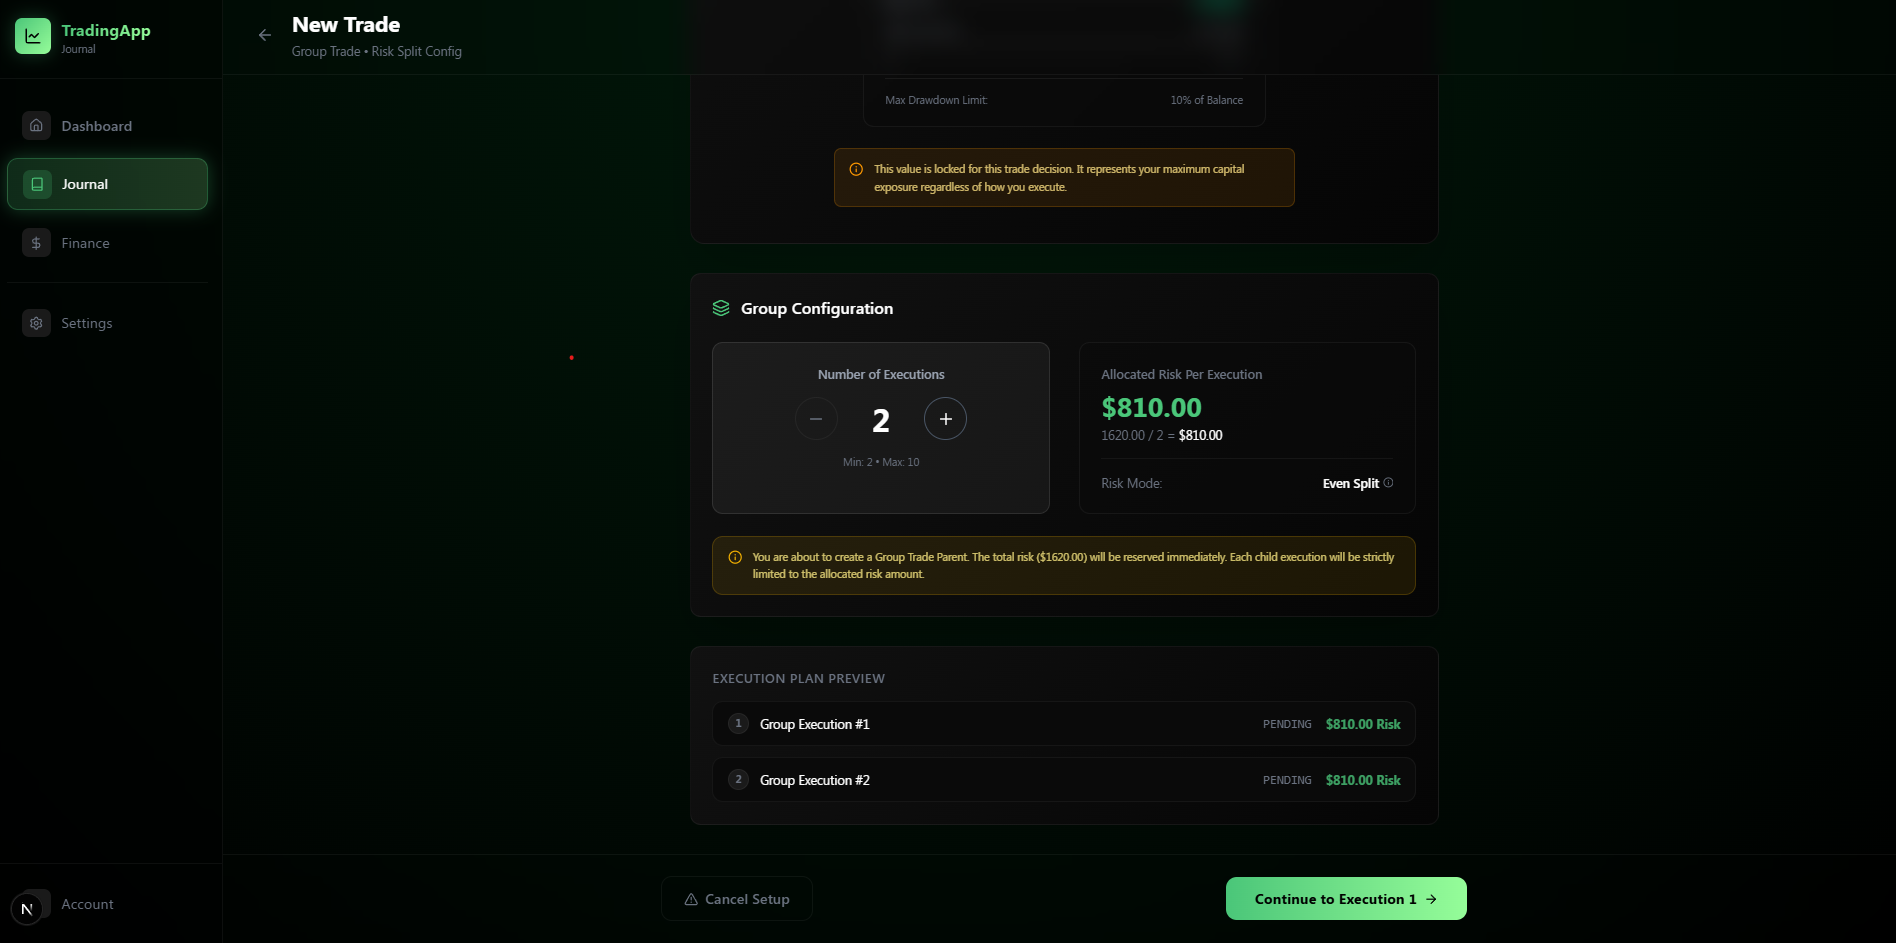Open Settings in the sidebar
Screen dimensions: 1896x943
(86, 323)
